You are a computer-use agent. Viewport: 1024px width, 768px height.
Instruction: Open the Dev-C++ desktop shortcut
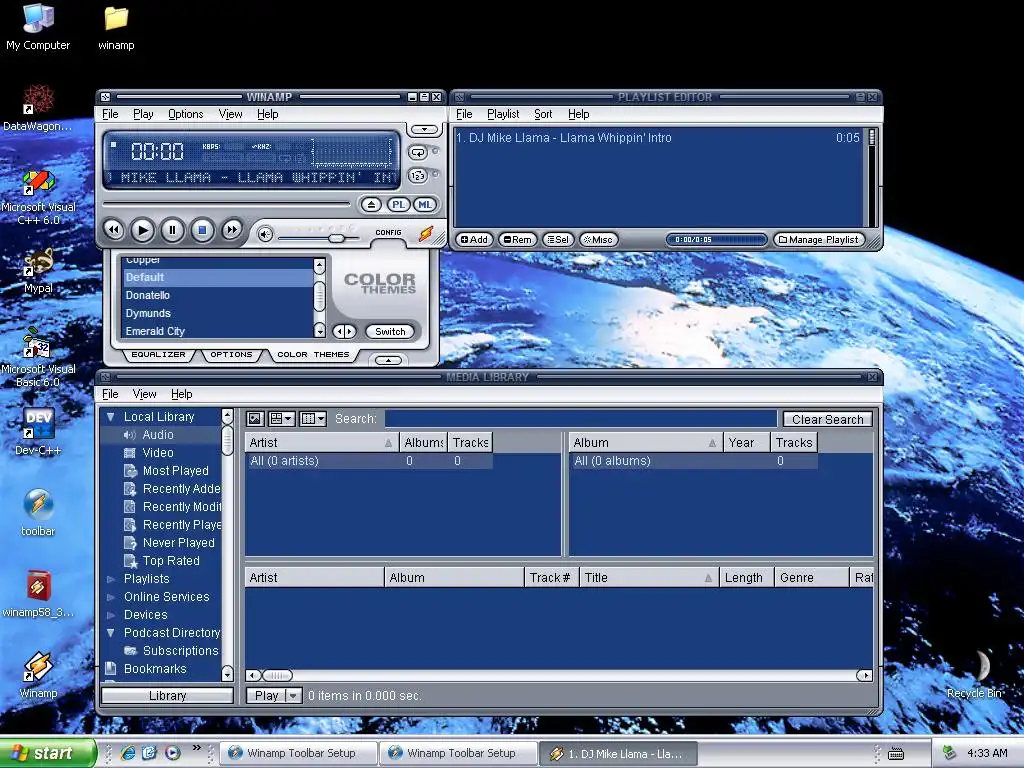pos(38,432)
